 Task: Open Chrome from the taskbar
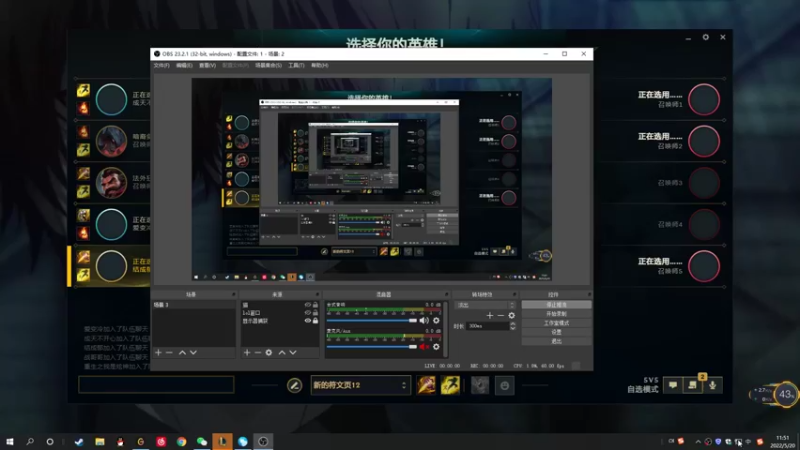pyautogui.click(x=182, y=441)
